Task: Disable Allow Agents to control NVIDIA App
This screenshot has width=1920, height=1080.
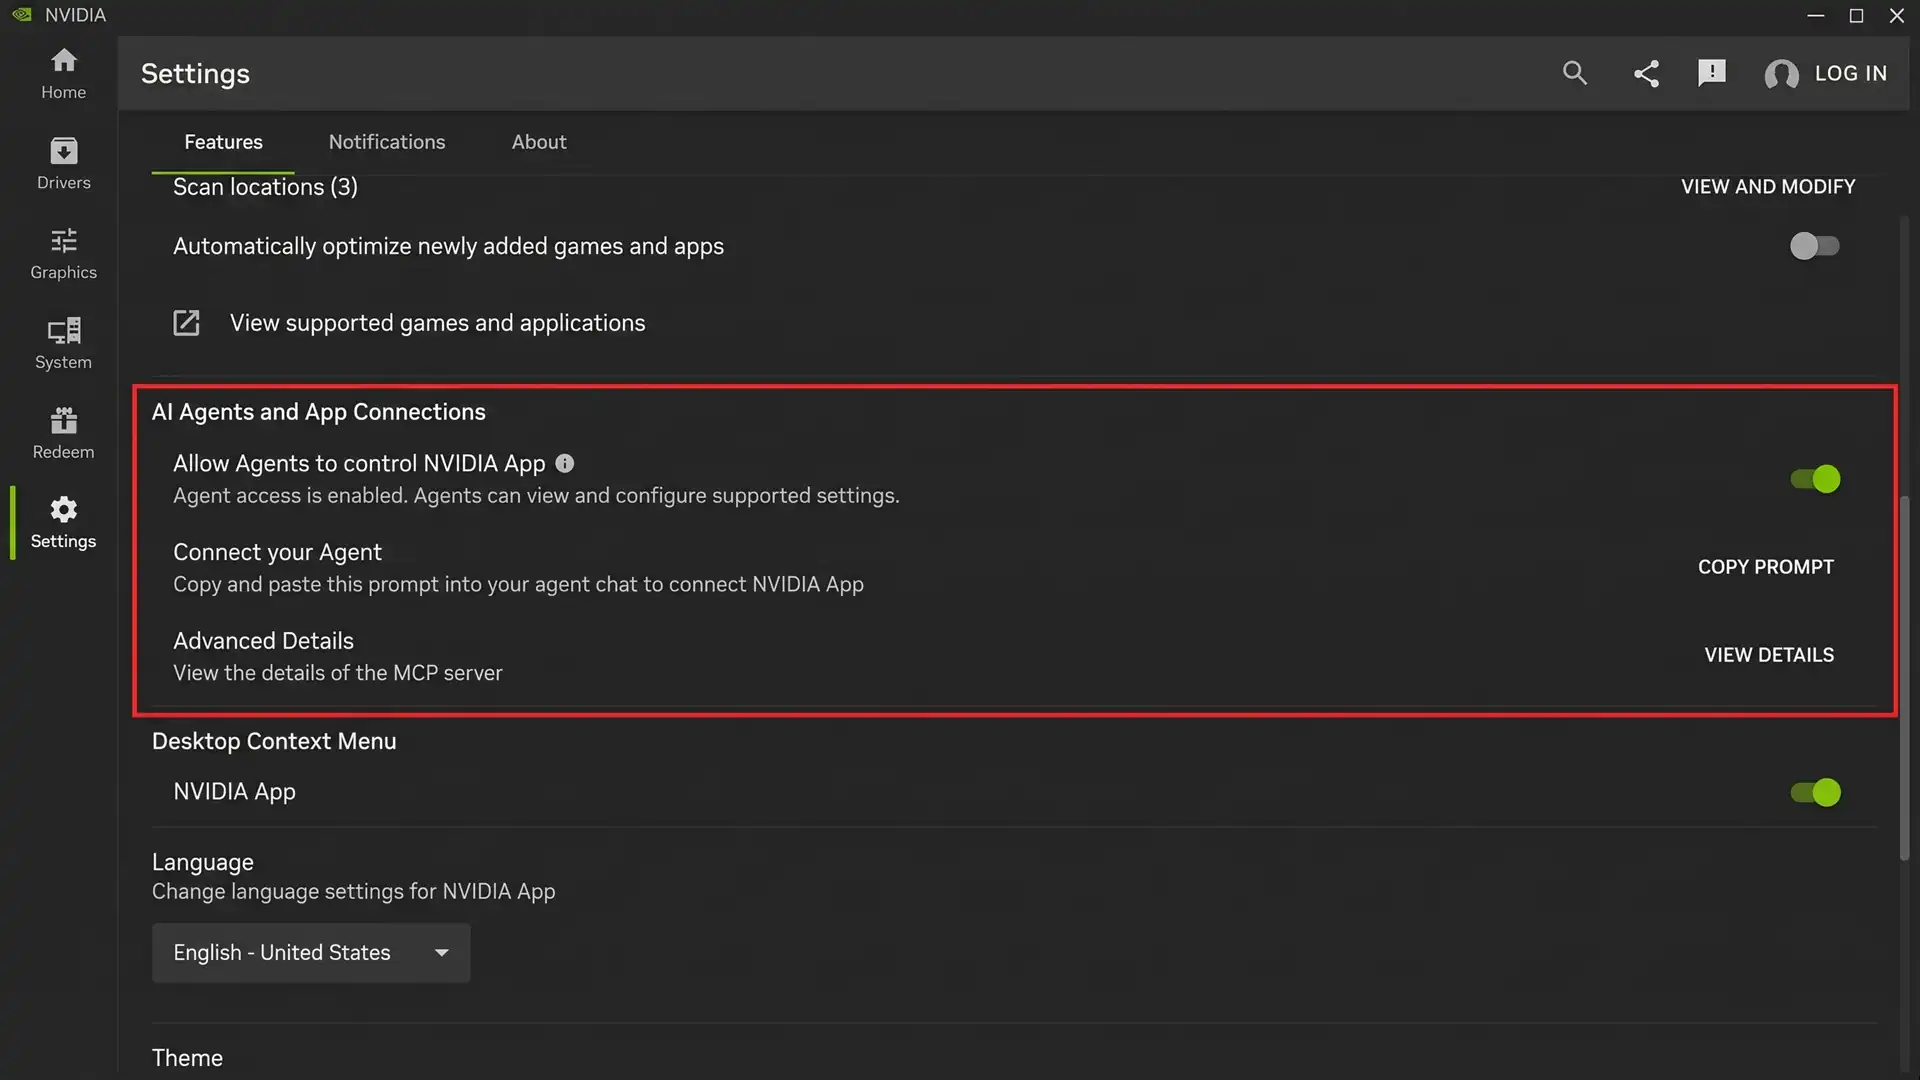Action: [x=1814, y=479]
